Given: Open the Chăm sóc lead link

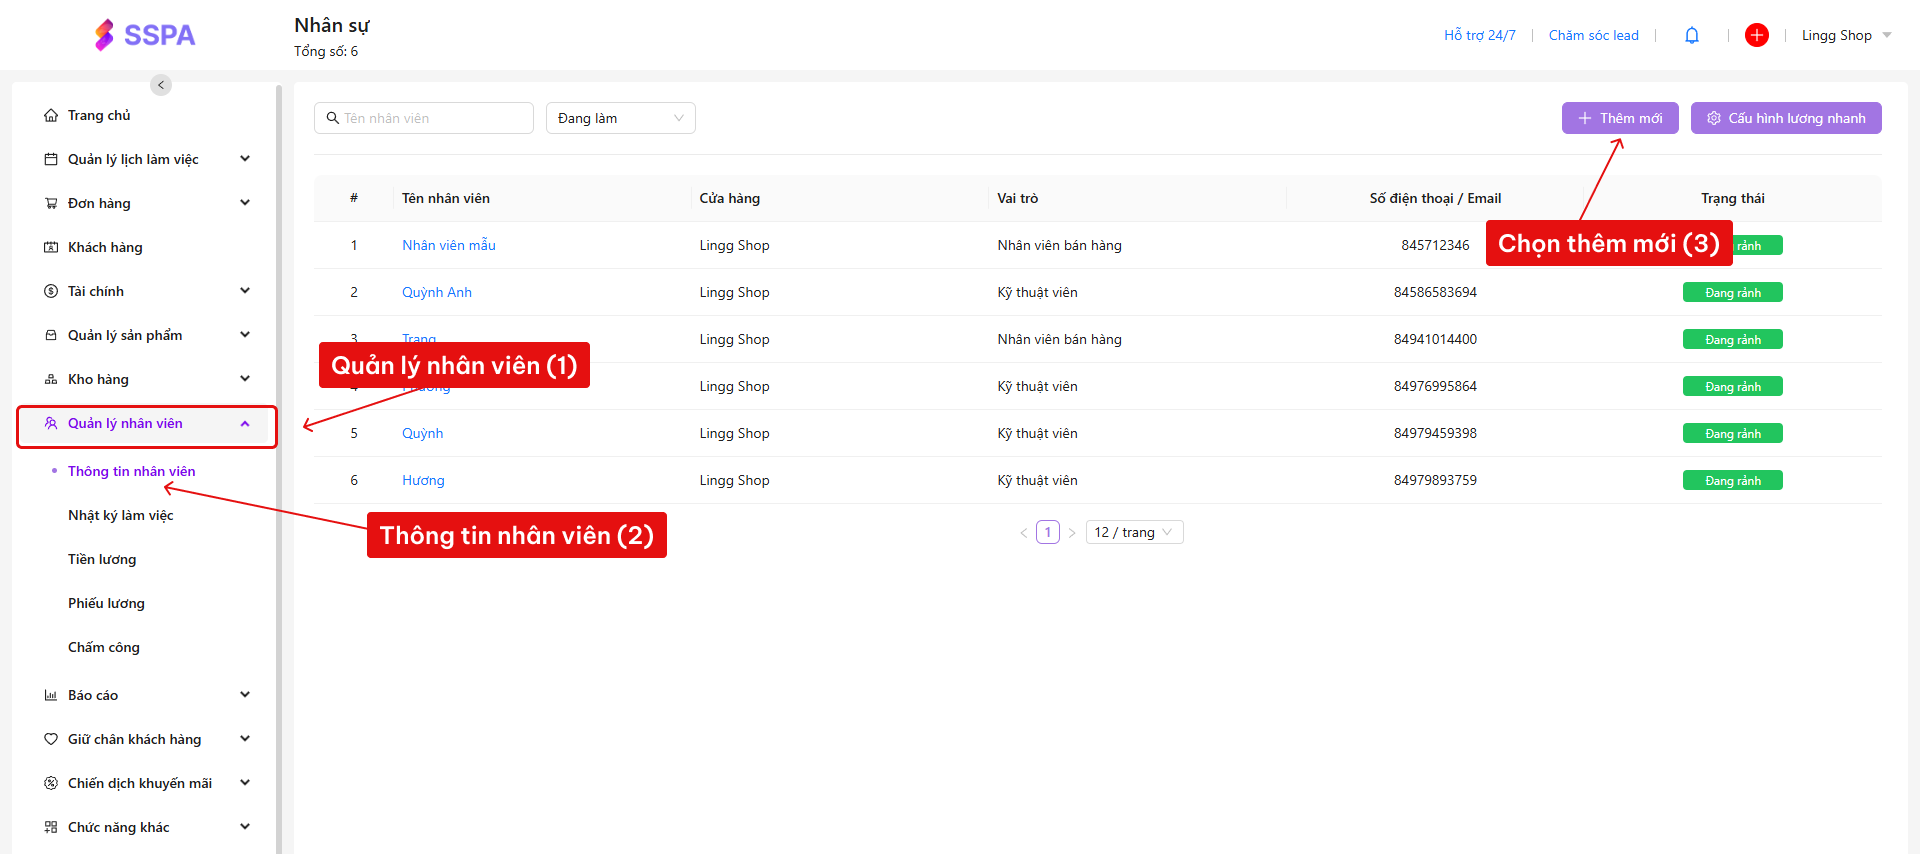Looking at the screenshot, I should click(1594, 36).
